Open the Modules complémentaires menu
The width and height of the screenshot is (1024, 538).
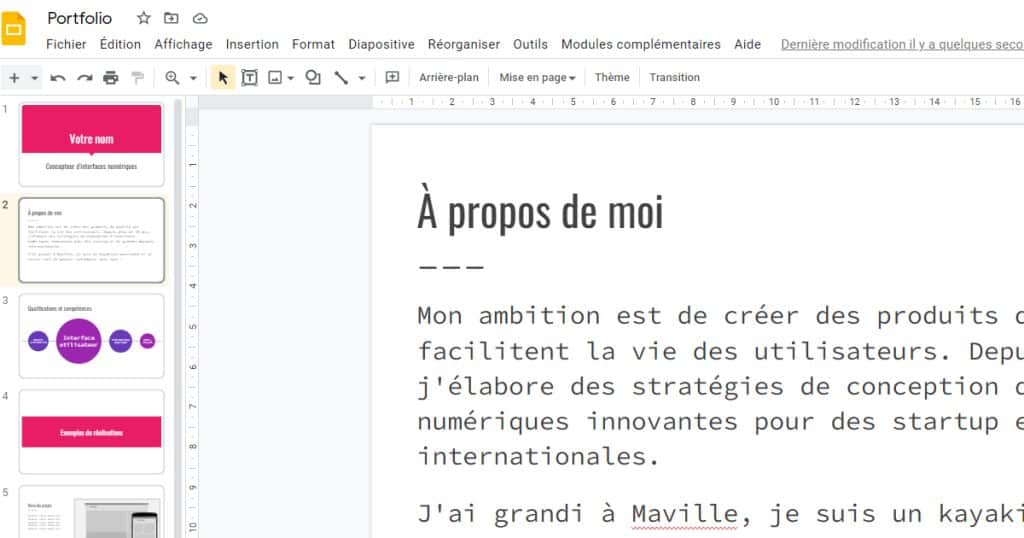pos(641,44)
